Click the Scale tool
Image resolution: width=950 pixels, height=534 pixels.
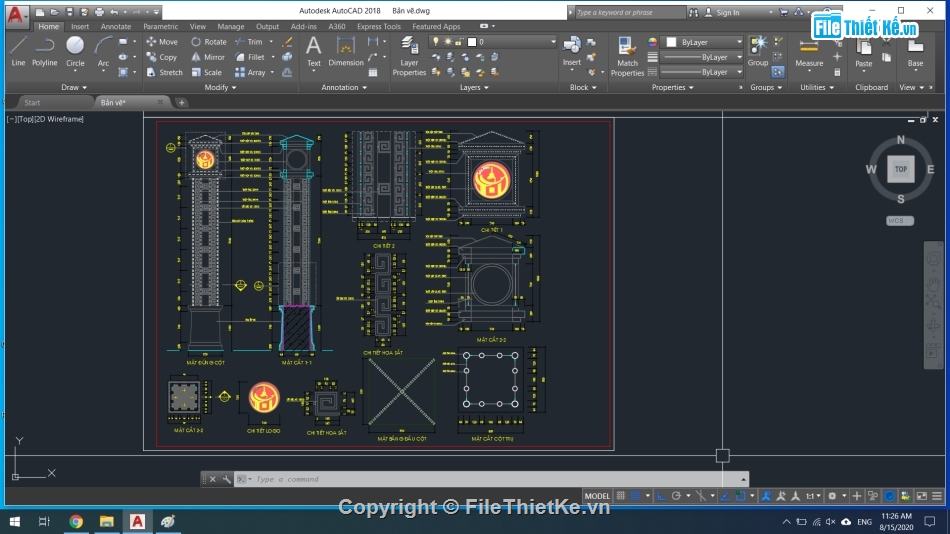[207, 72]
